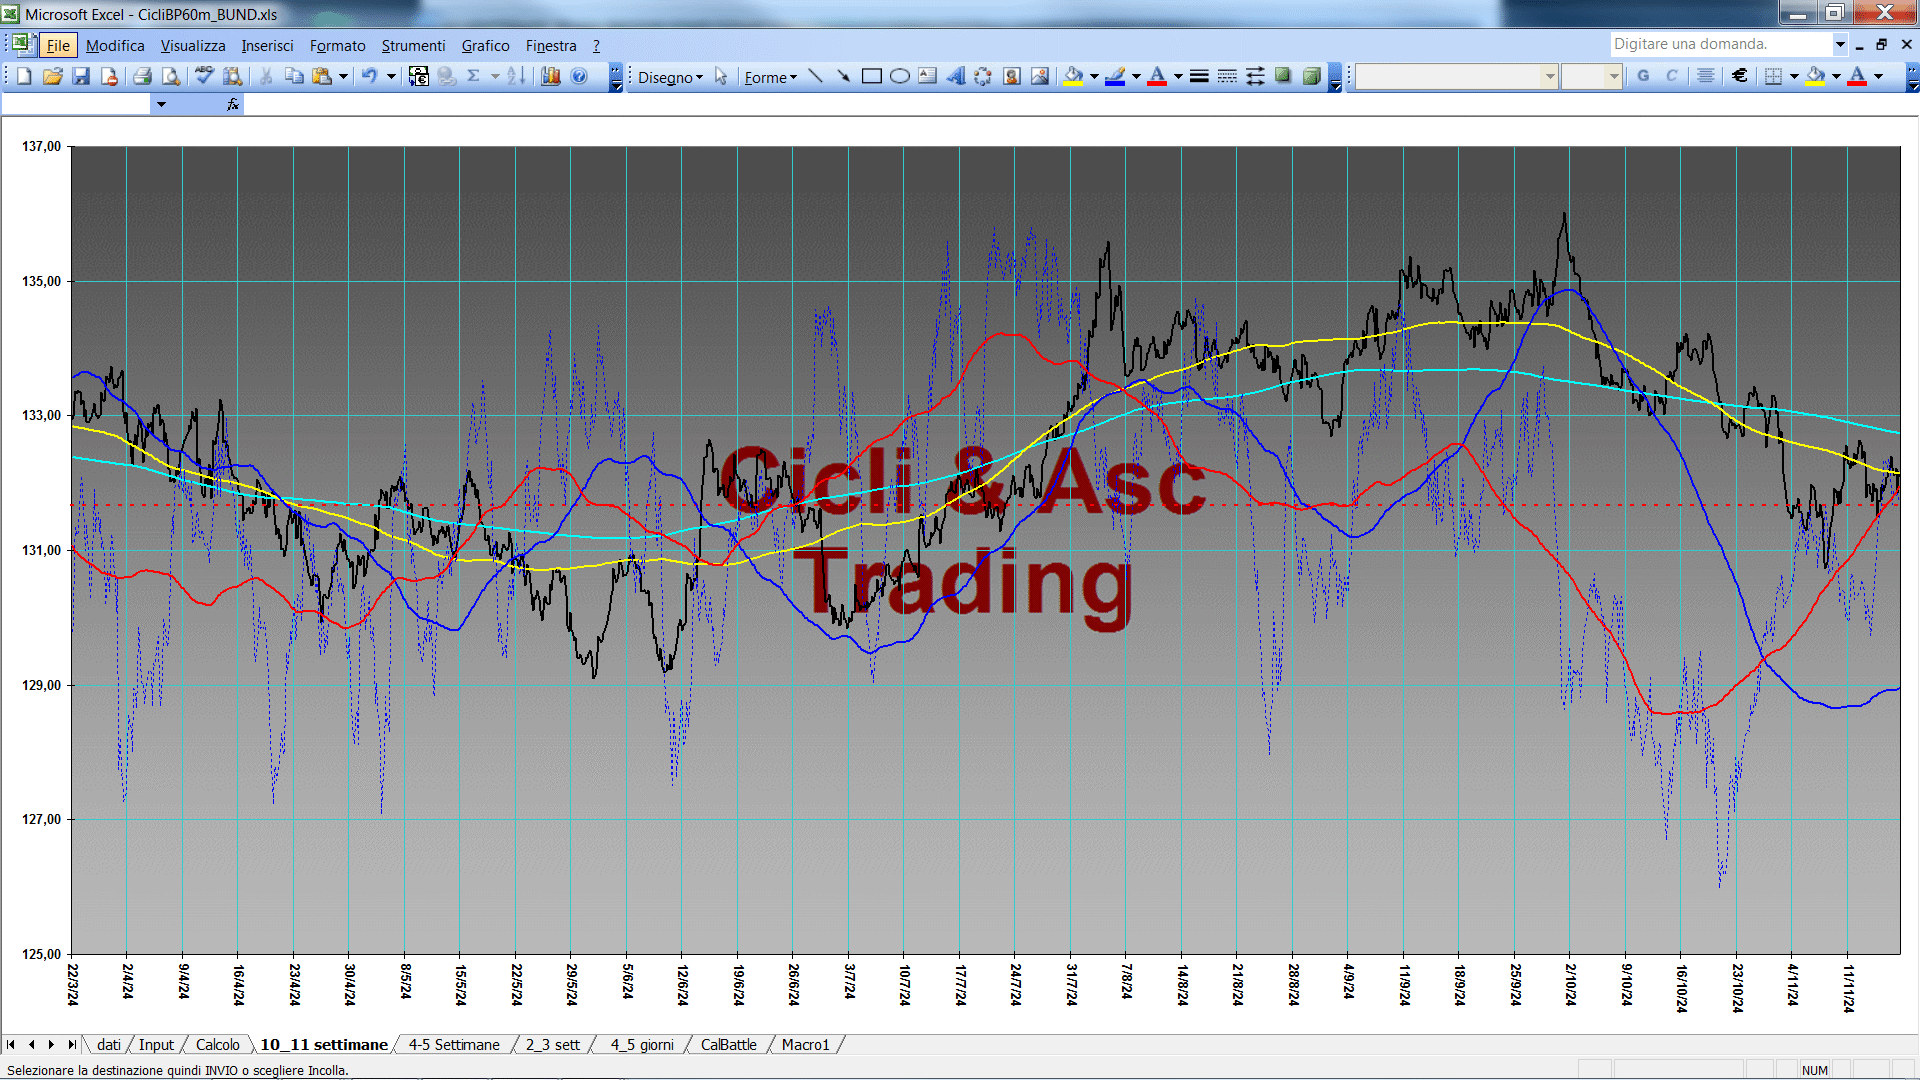
Task: Run the Spelling check icon
Action: coord(204,76)
